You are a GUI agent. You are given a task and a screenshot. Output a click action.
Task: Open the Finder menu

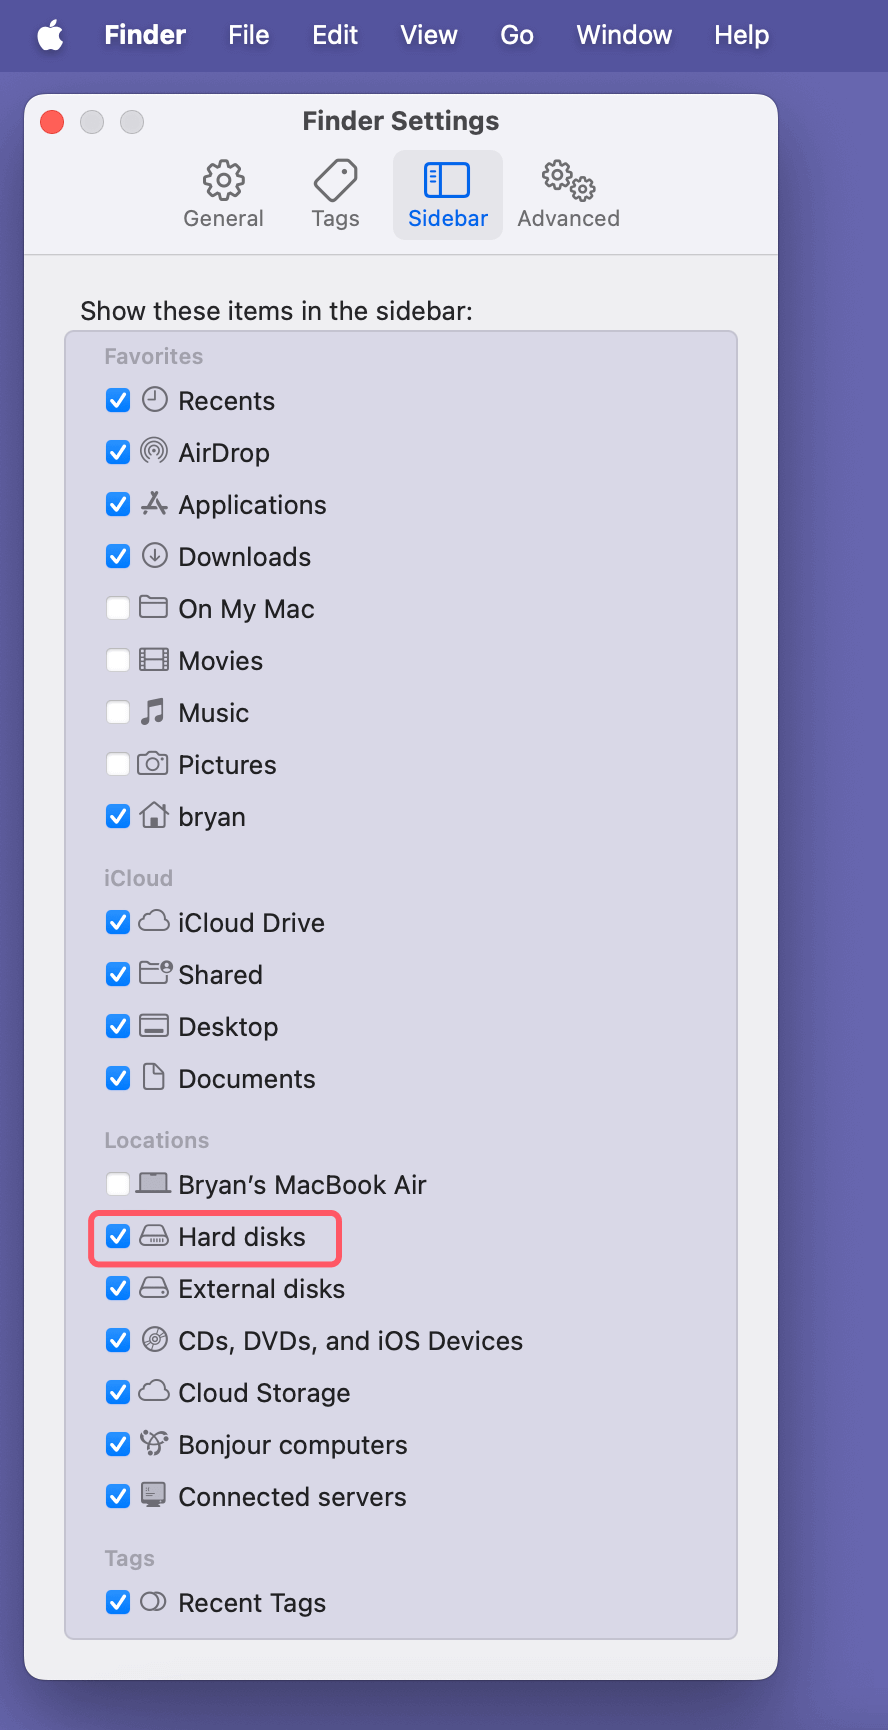[x=144, y=35]
